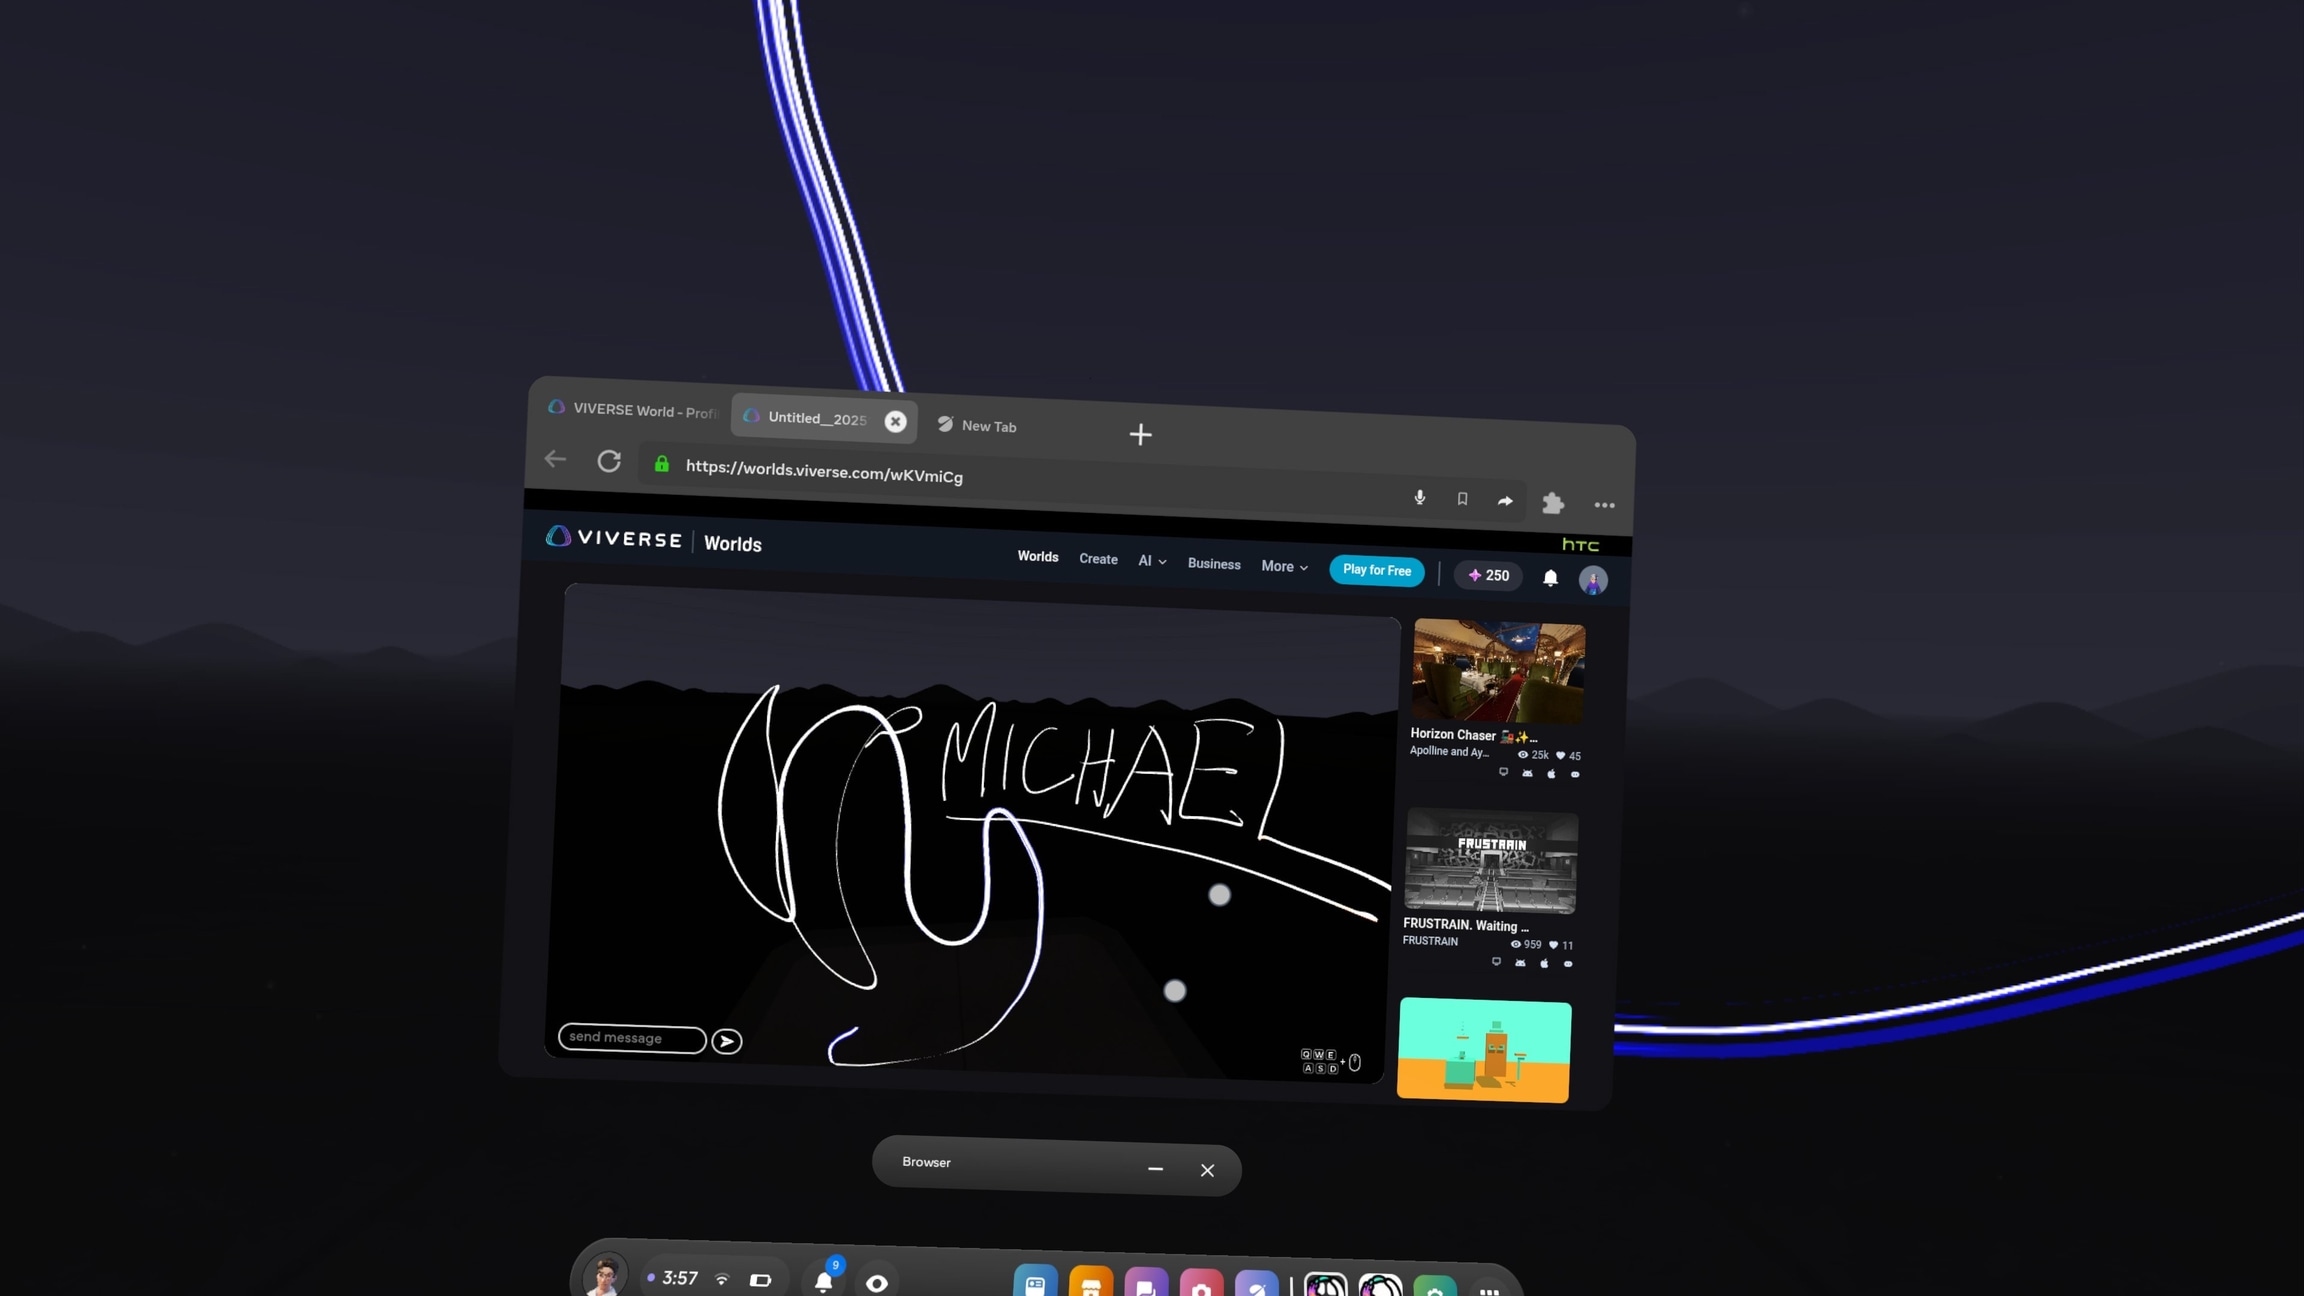Image resolution: width=2304 pixels, height=1296 pixels.
Task: Switch to the New Tab
Action: 989,425
